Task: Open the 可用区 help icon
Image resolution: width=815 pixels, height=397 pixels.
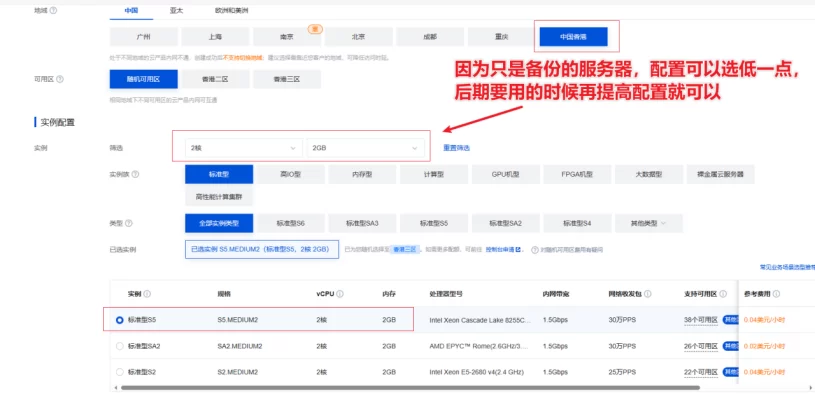Action: [x=60, y=79]
